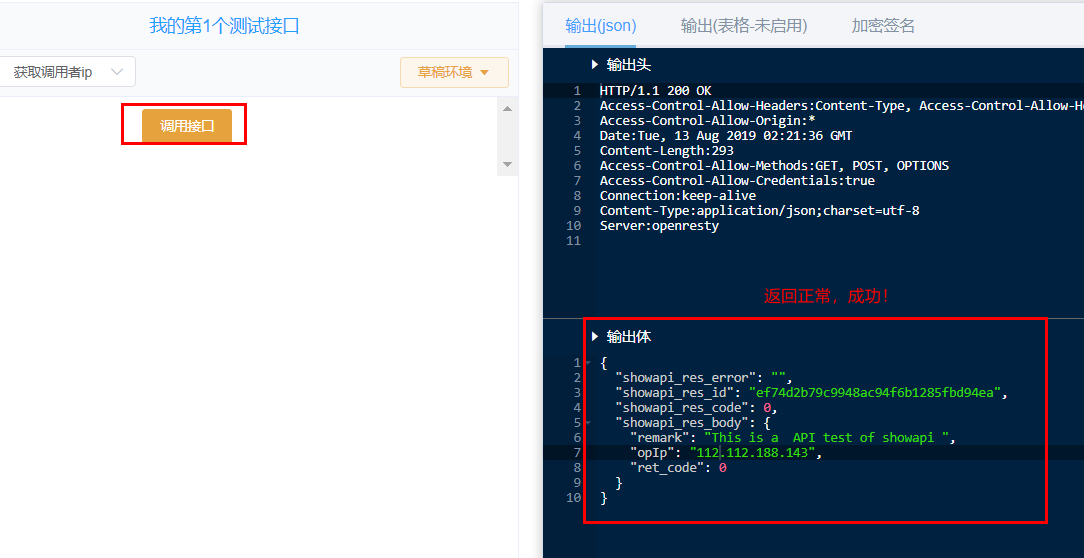Click the Access-Control-Allow-Headers line
Screen dimensions: 1084x558
841,106
